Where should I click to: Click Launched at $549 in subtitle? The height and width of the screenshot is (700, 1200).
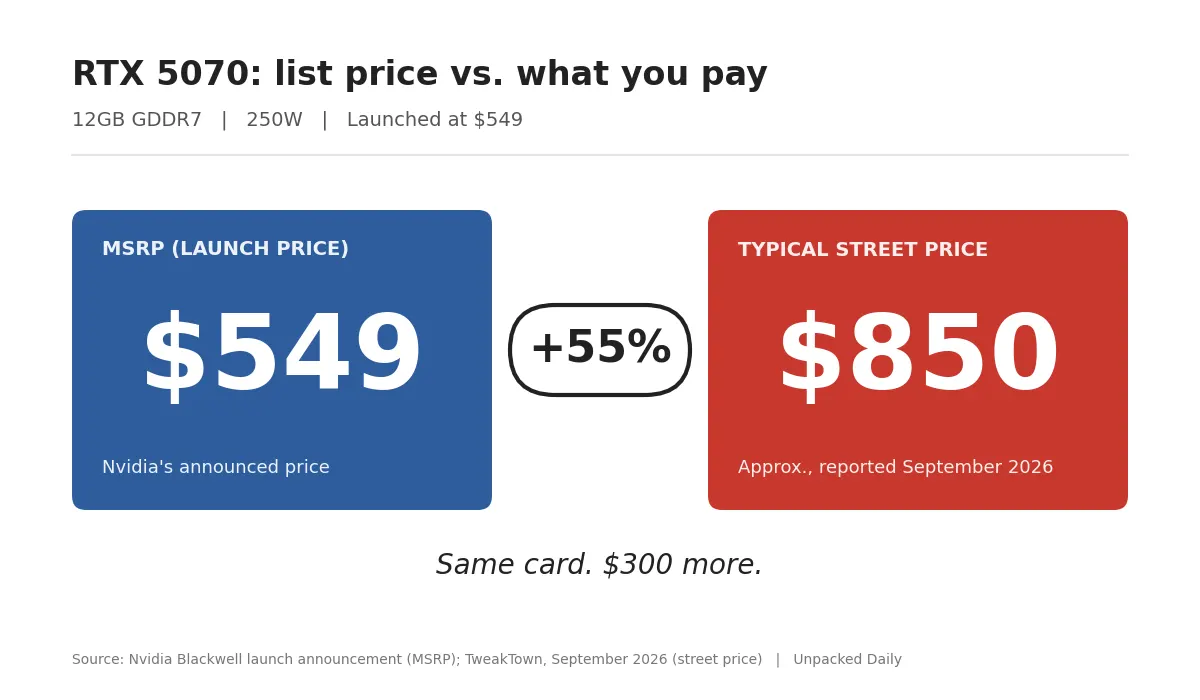[435, 120]
